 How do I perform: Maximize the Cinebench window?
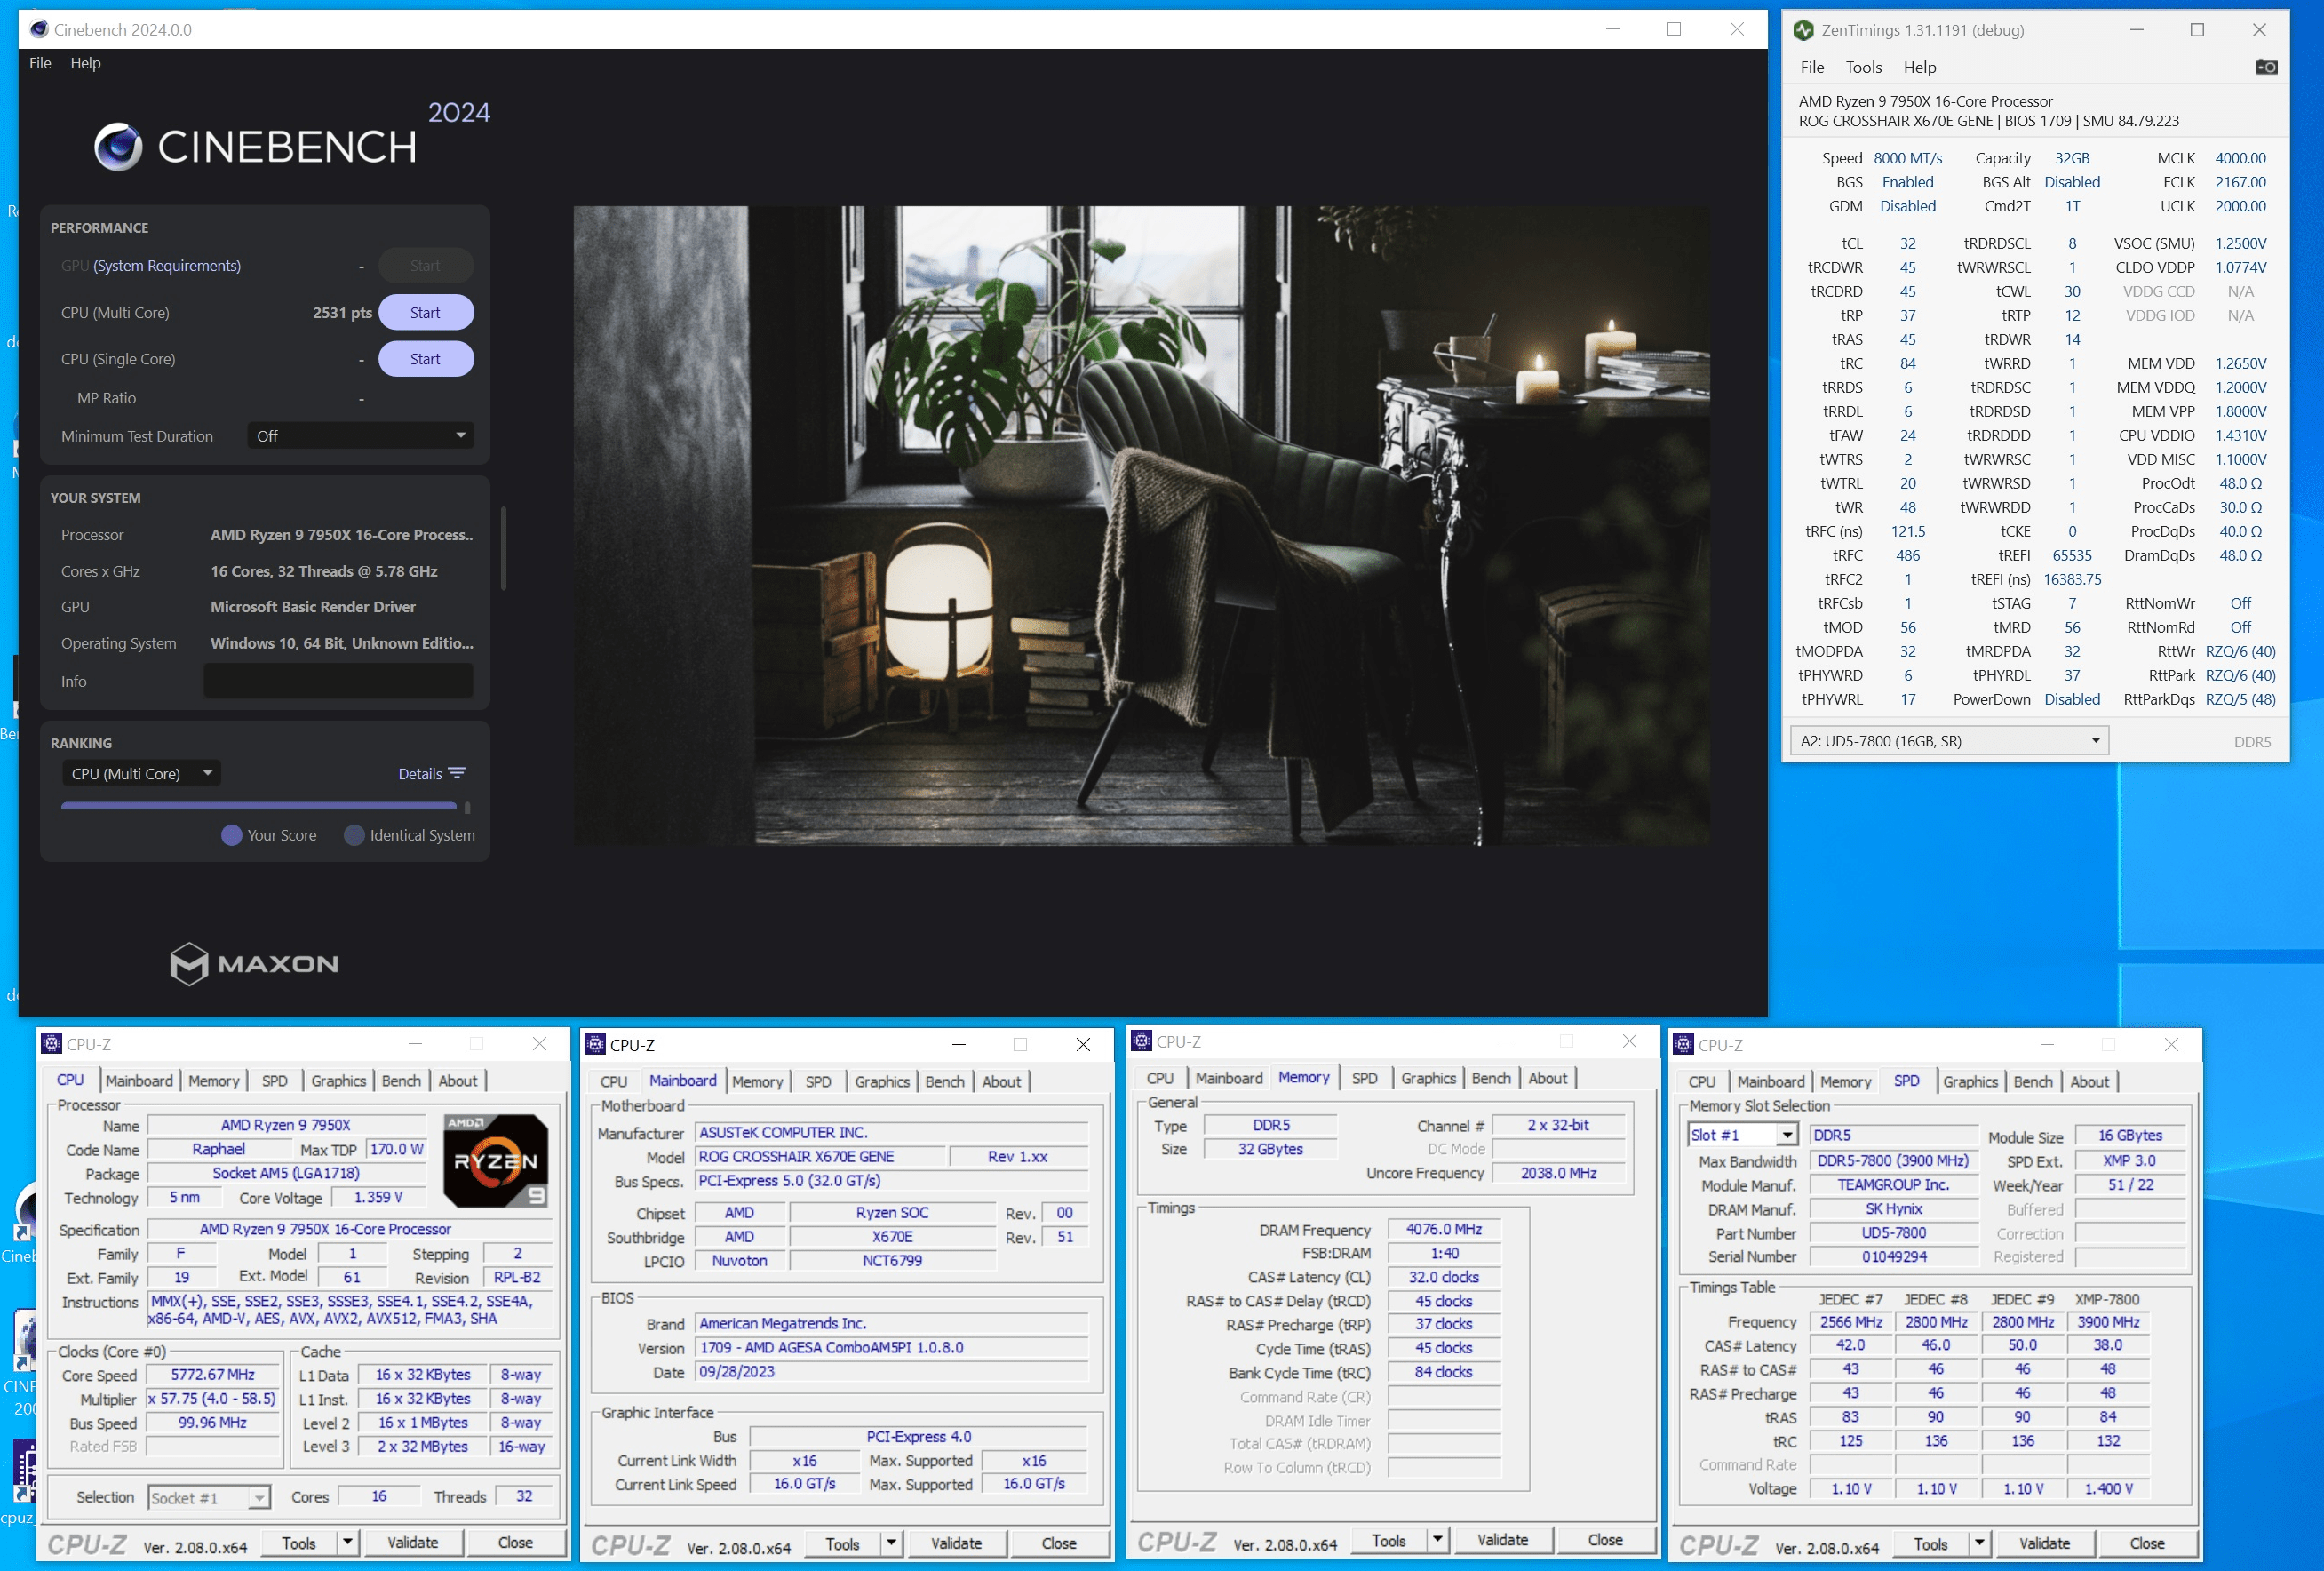[x=1674, y=29]
